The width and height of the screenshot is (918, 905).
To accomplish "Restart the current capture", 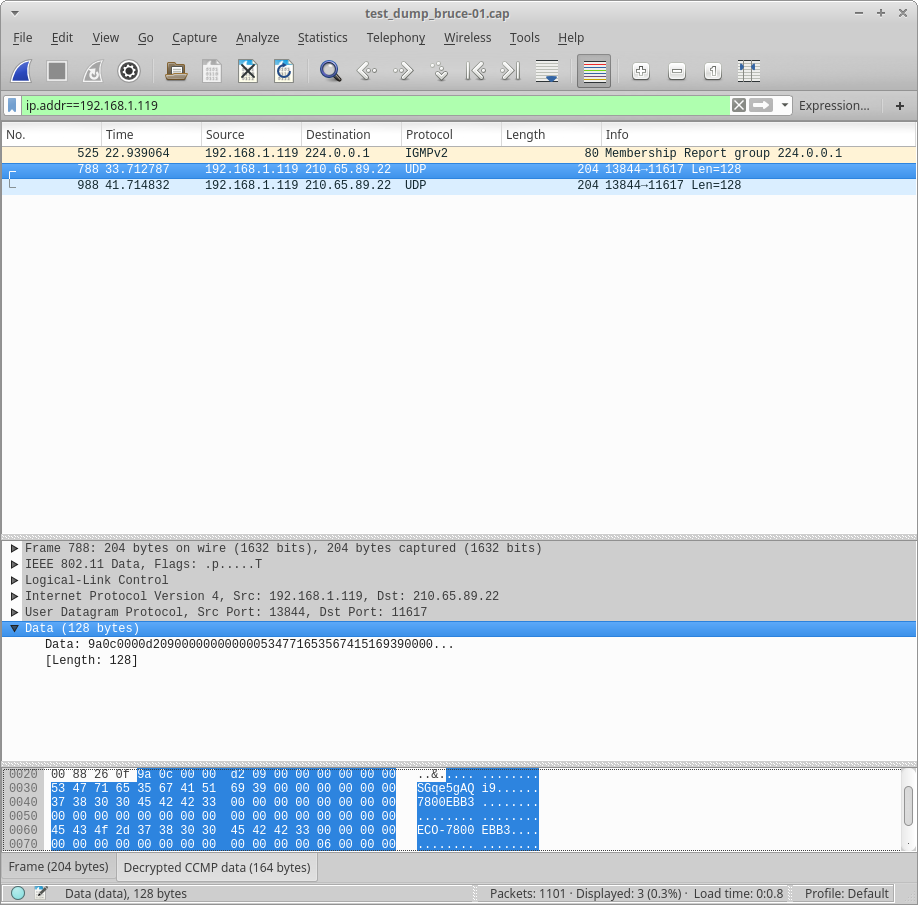I will pyautogui.click(x=93, y=71).
